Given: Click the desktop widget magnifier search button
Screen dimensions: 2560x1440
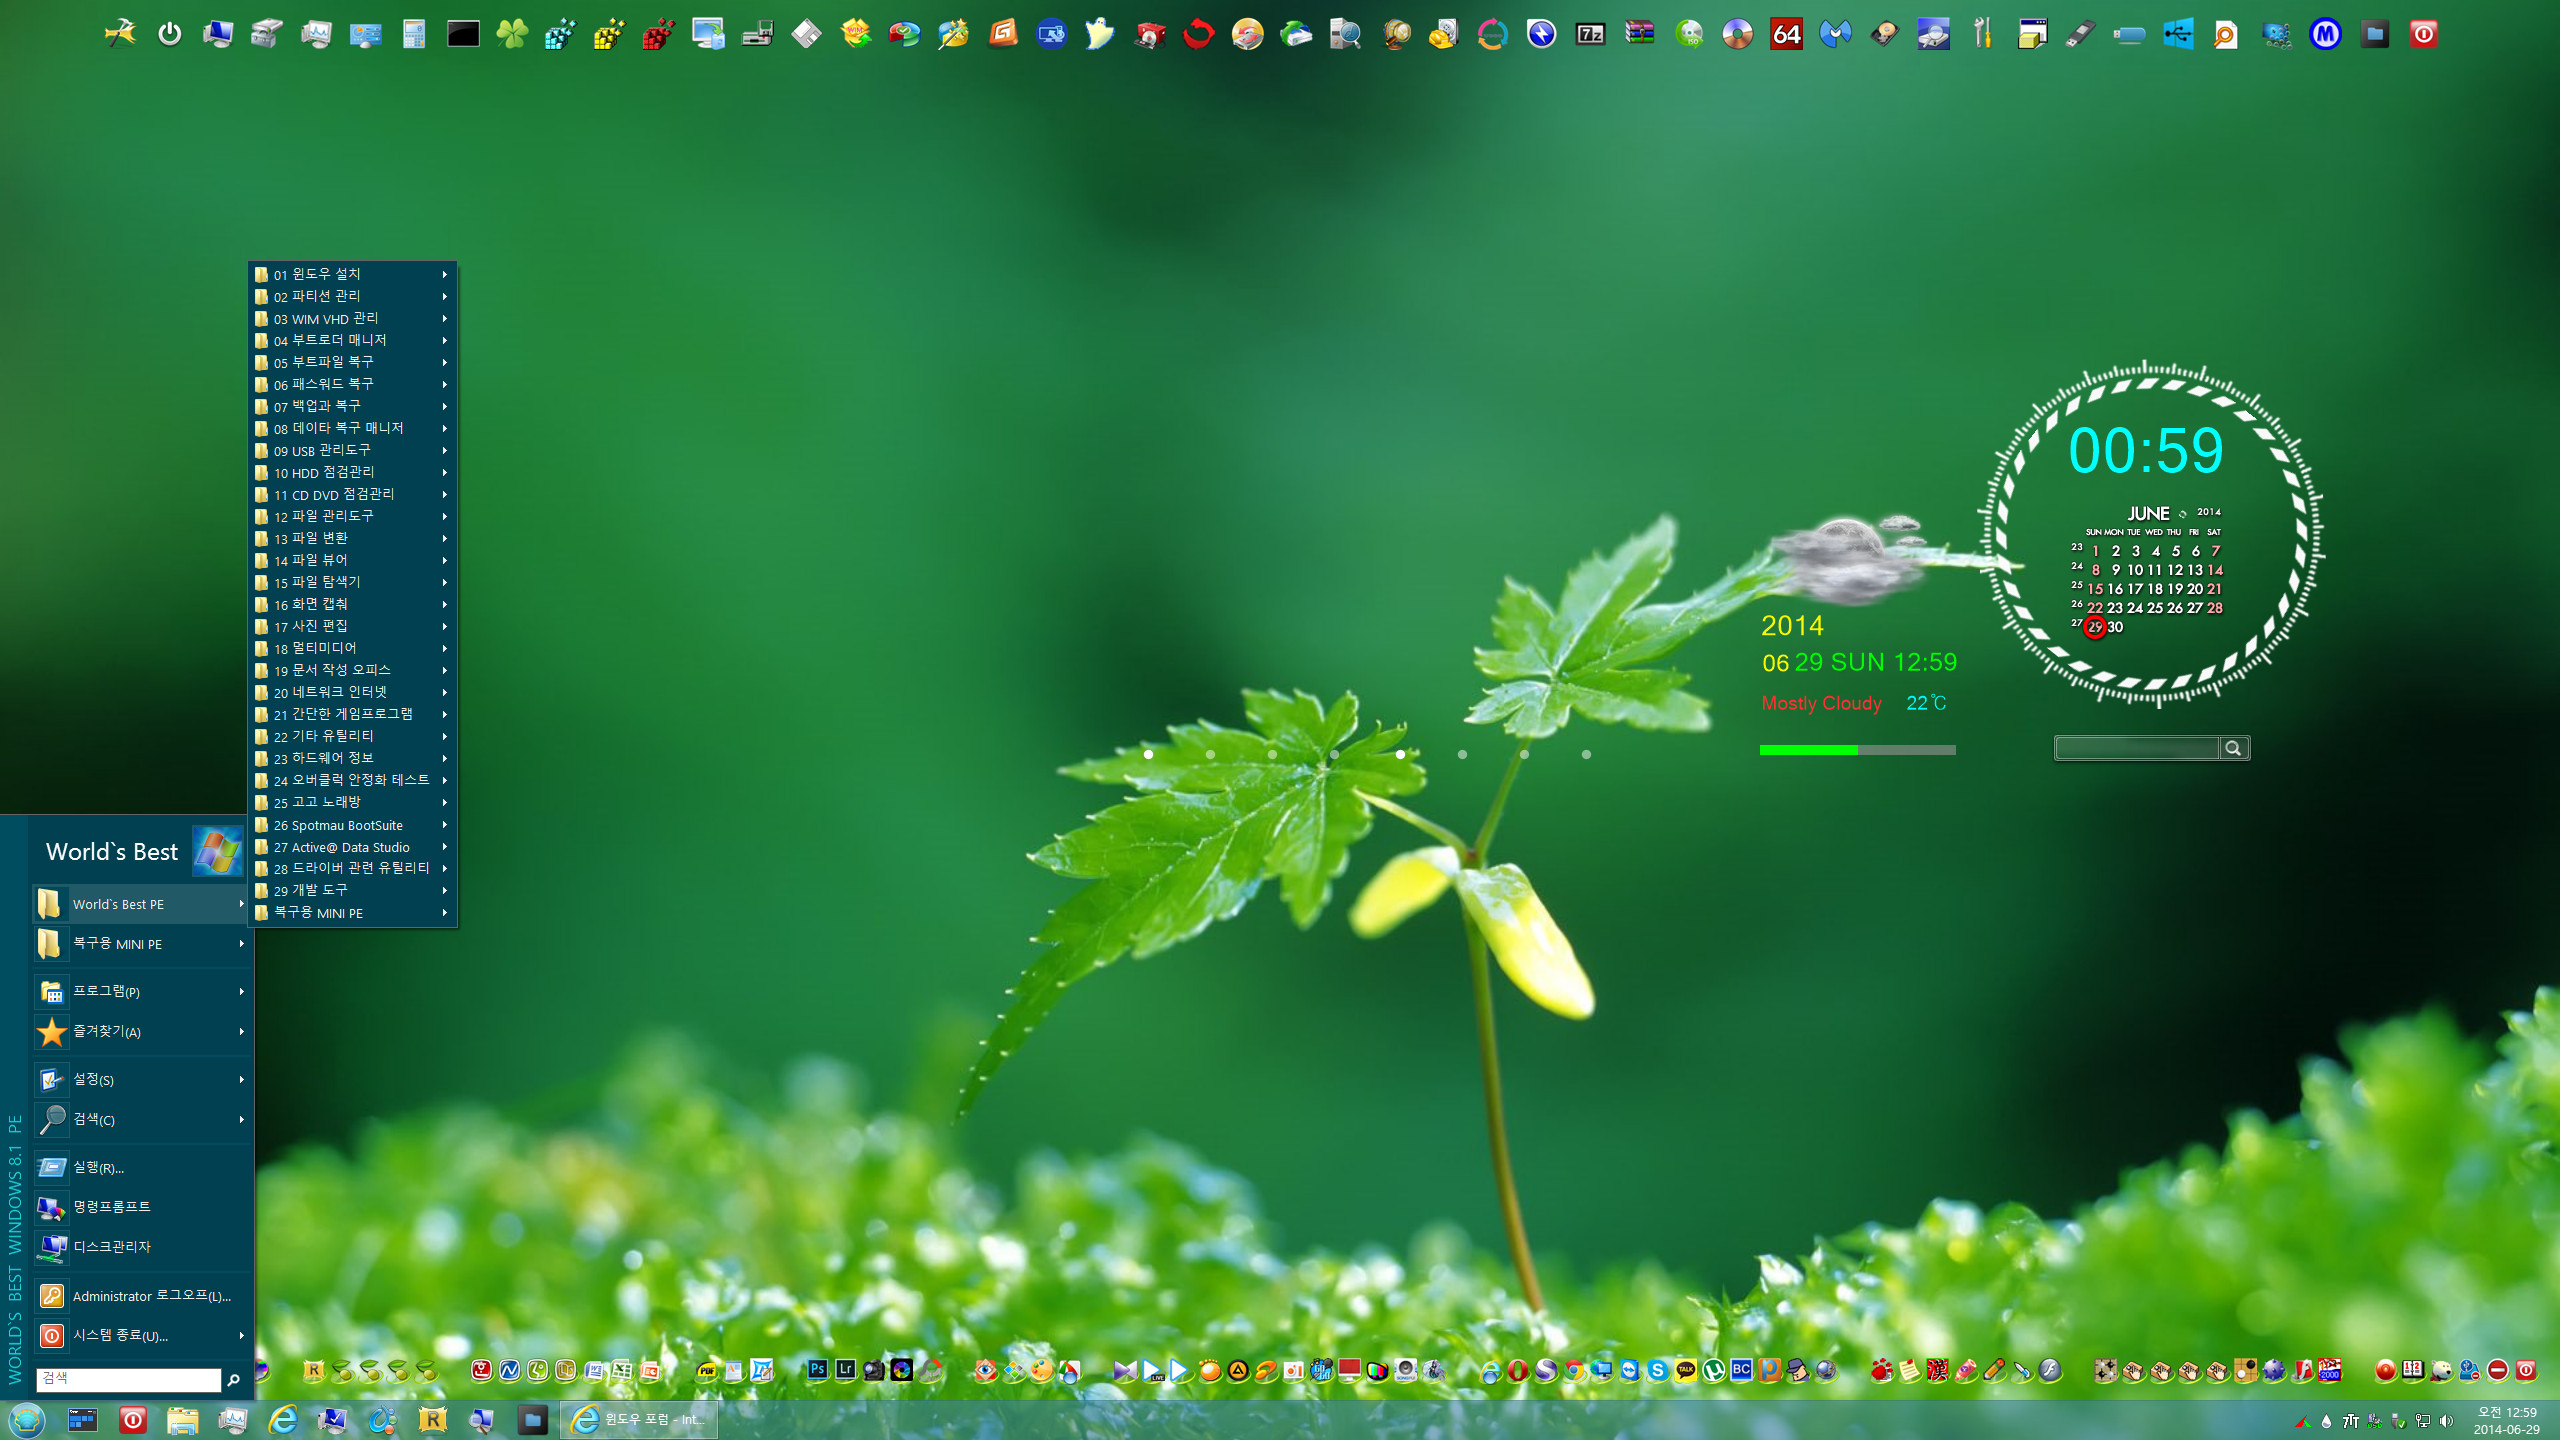Looking at the screenshot, I should click(x=2233, y=748).
